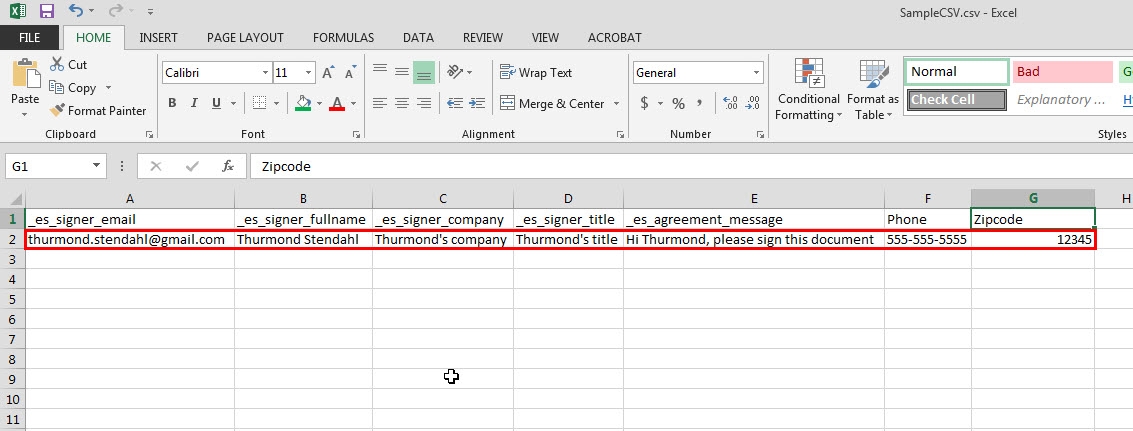Image resolution: width=1133 pixels, height=431 pixels.
Task: Toggle Wrap Text for the selected cell
Action: click(x=536, y=73)
